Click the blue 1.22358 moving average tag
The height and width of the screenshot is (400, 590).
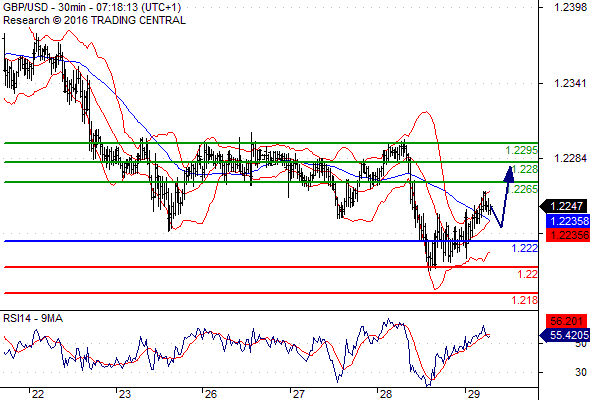point(567,221)
